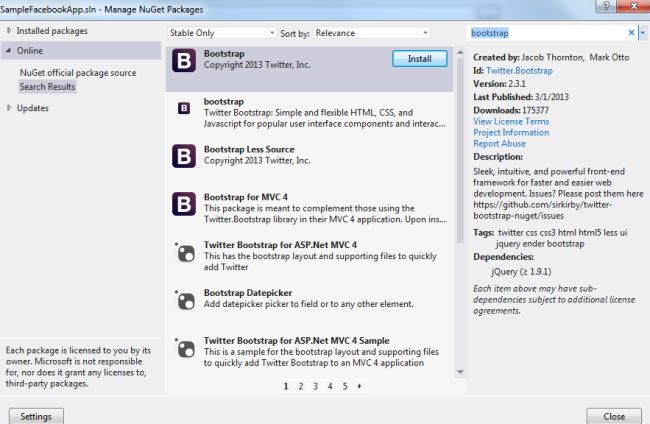The width and height of the screenshot is (650, 424).
Task: Click the Bootstrap for MVC 4 icon
Action: point(184,204)
